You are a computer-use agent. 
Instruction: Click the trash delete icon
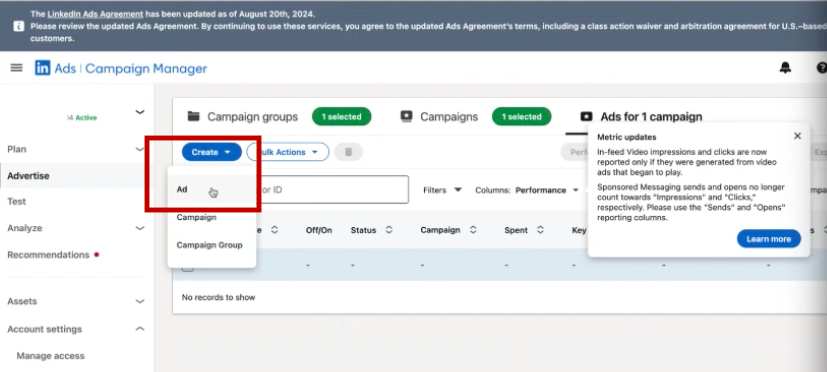(x=348, y=152)
